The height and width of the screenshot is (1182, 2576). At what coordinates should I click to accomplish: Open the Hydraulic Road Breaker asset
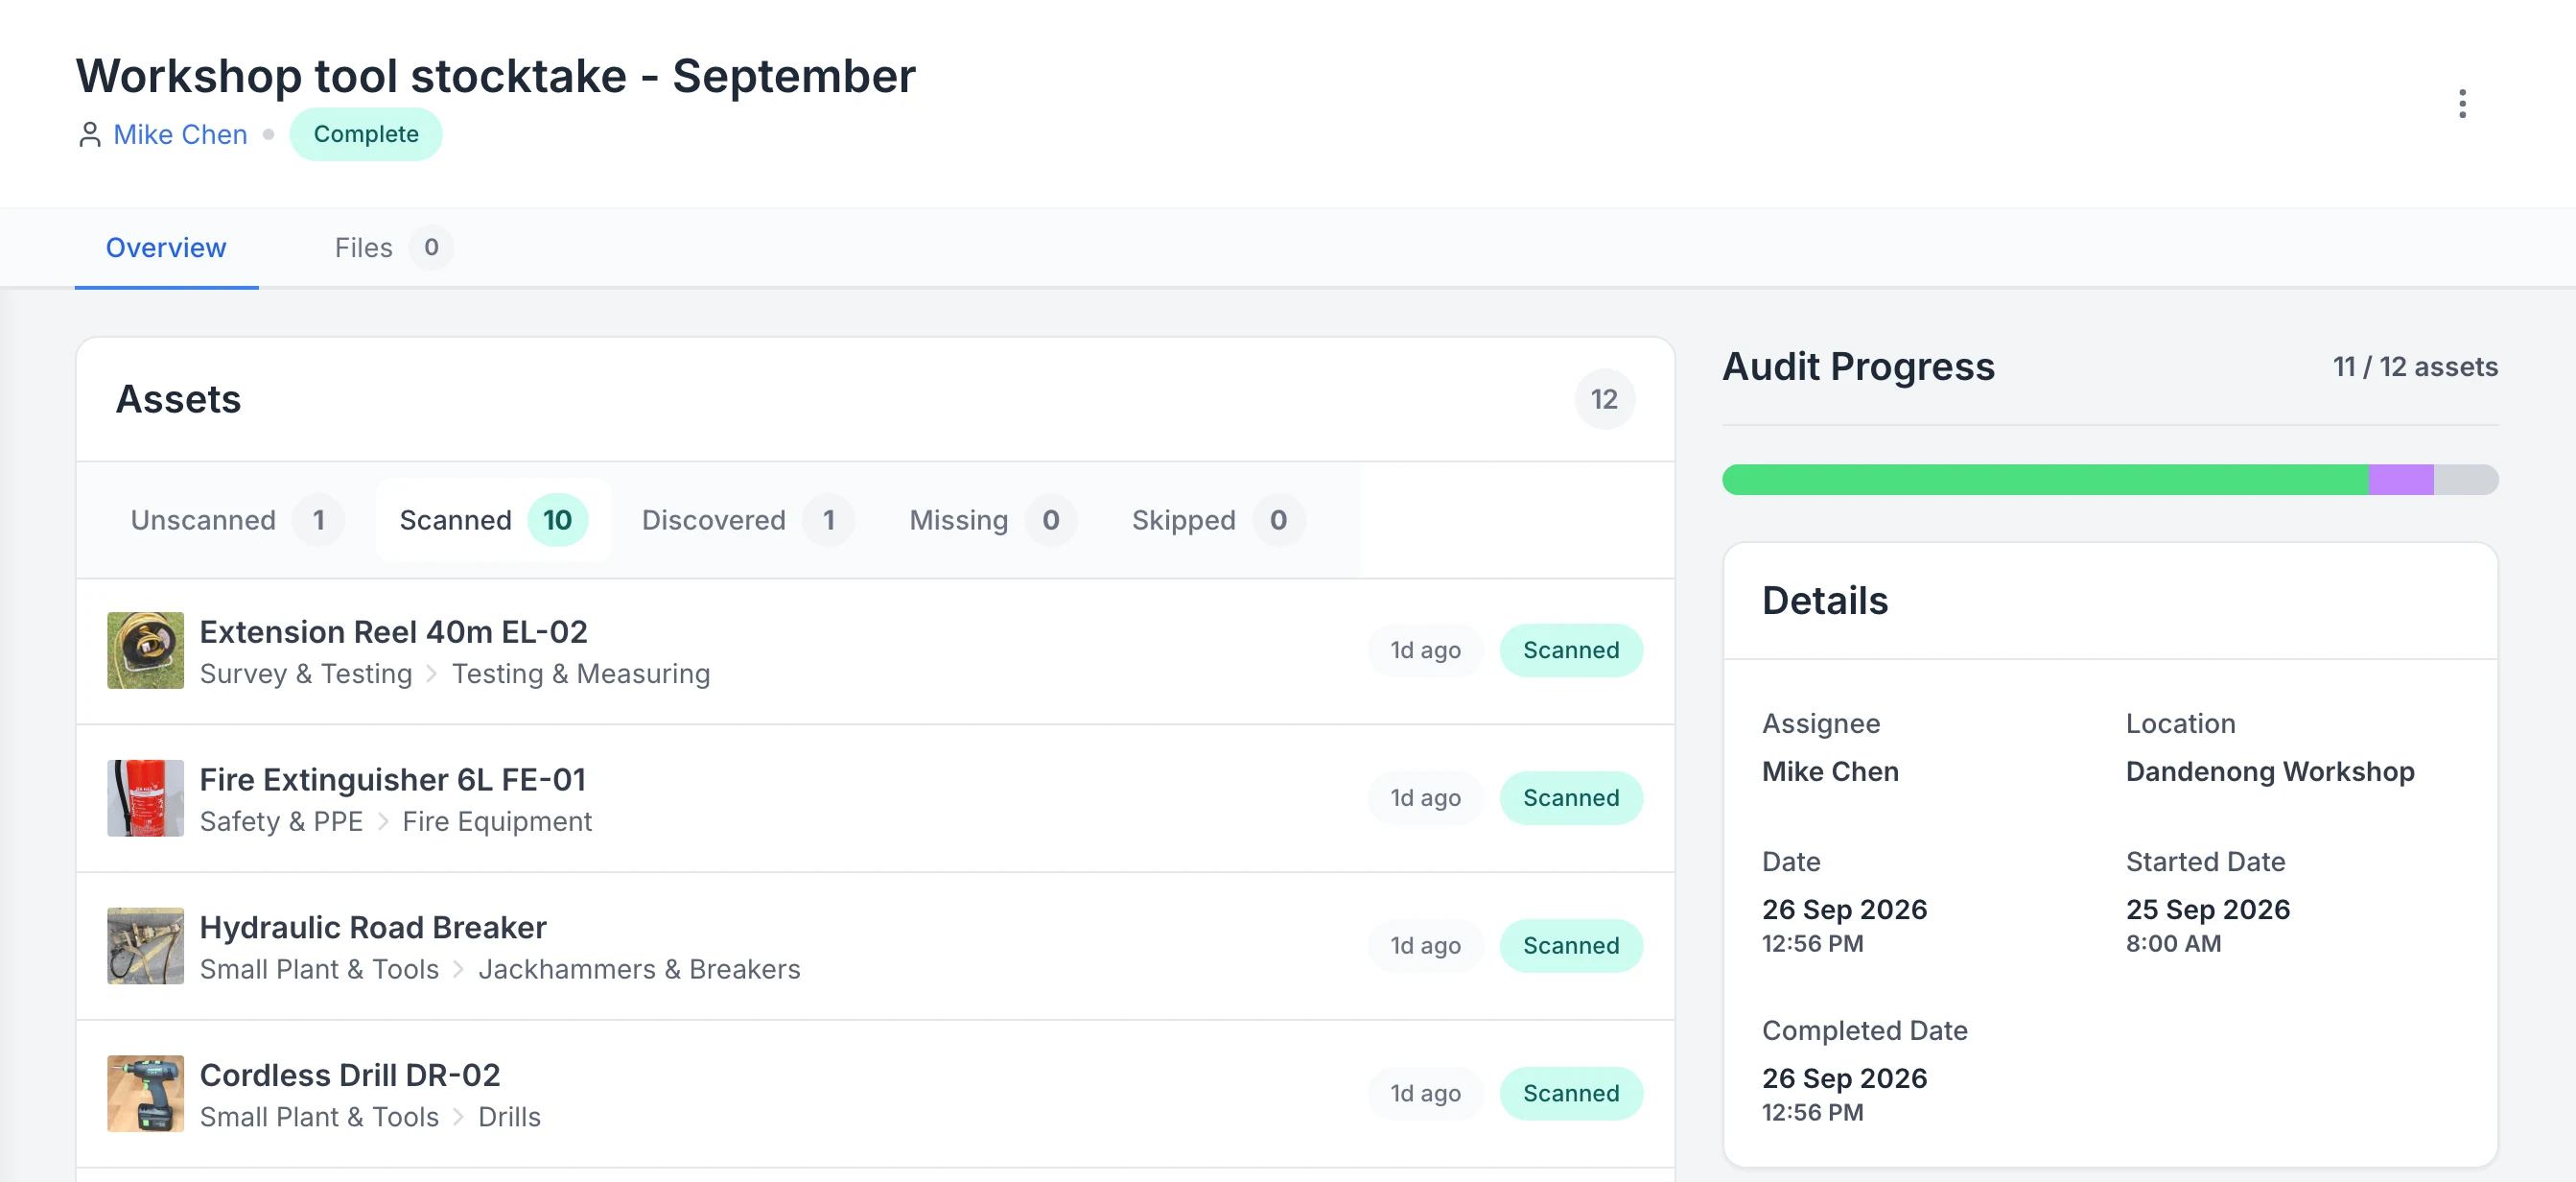pos(373,928)
